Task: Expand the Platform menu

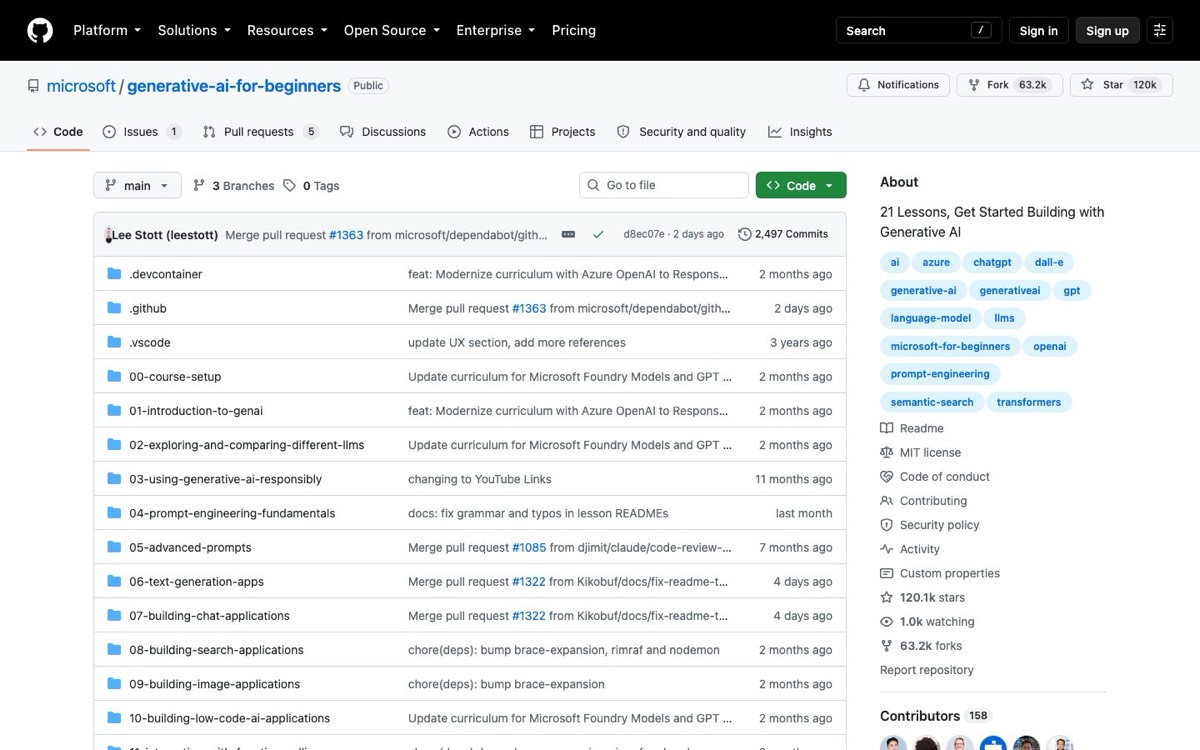Action: [x=107, y=30]
